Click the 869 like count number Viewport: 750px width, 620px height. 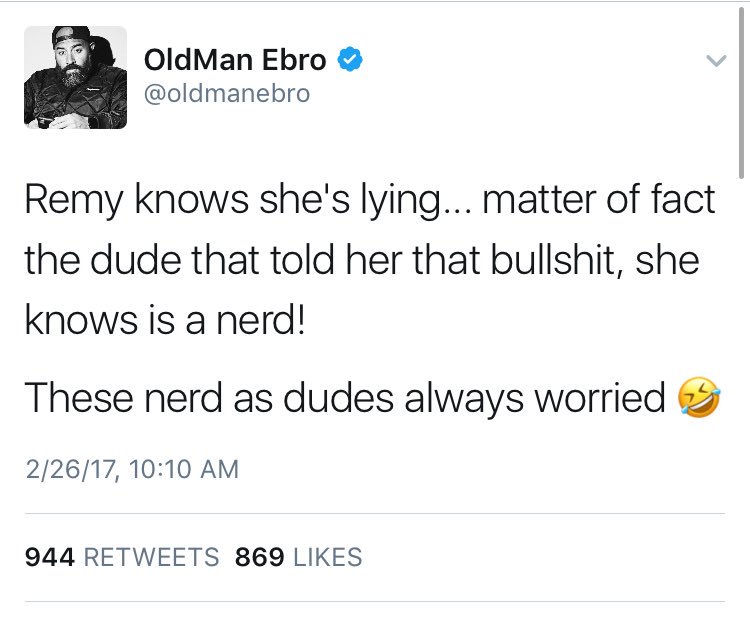(x=260, y=557)
